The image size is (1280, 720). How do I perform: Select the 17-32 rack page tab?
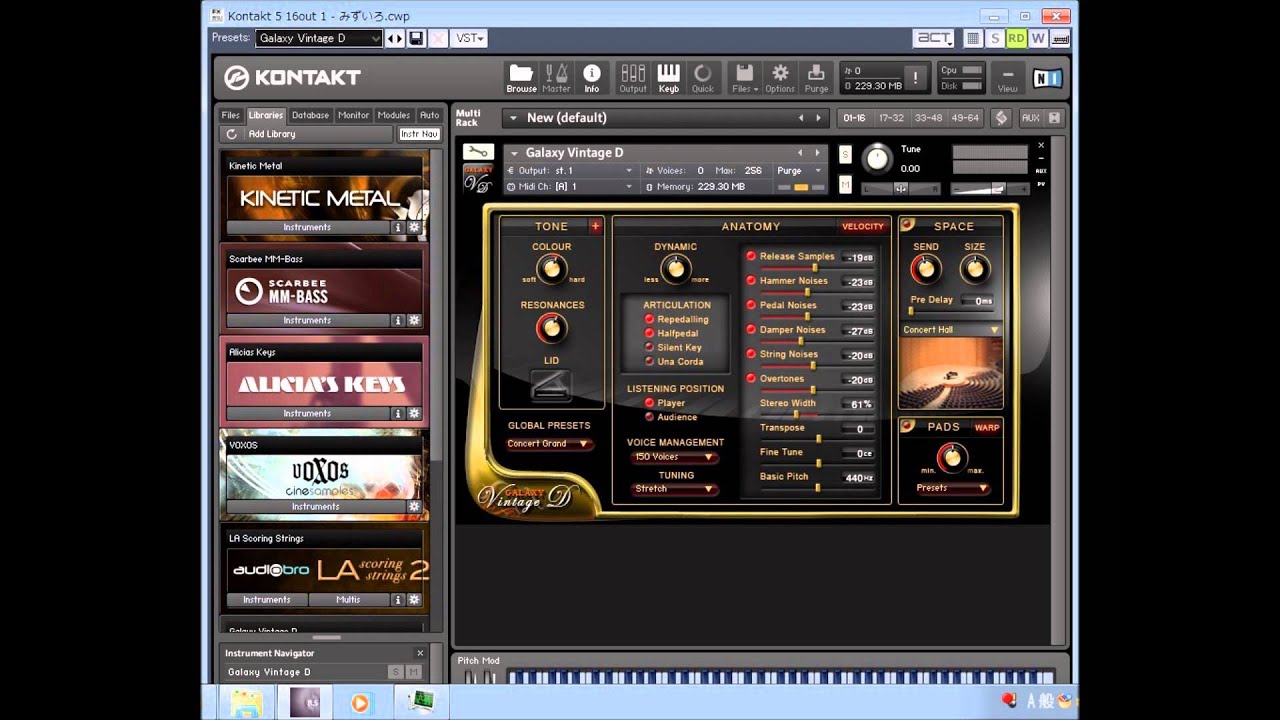coord(891,118)
